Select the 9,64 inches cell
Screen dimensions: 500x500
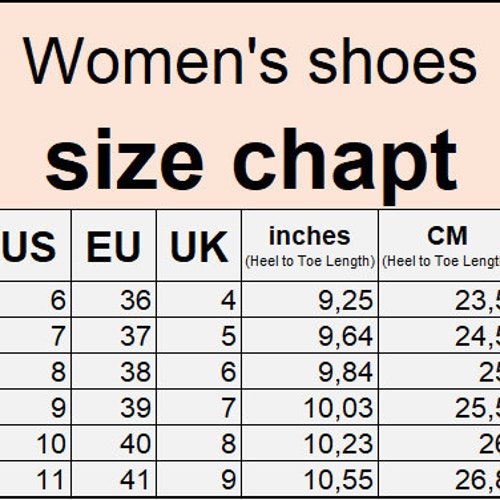[310, 336]
